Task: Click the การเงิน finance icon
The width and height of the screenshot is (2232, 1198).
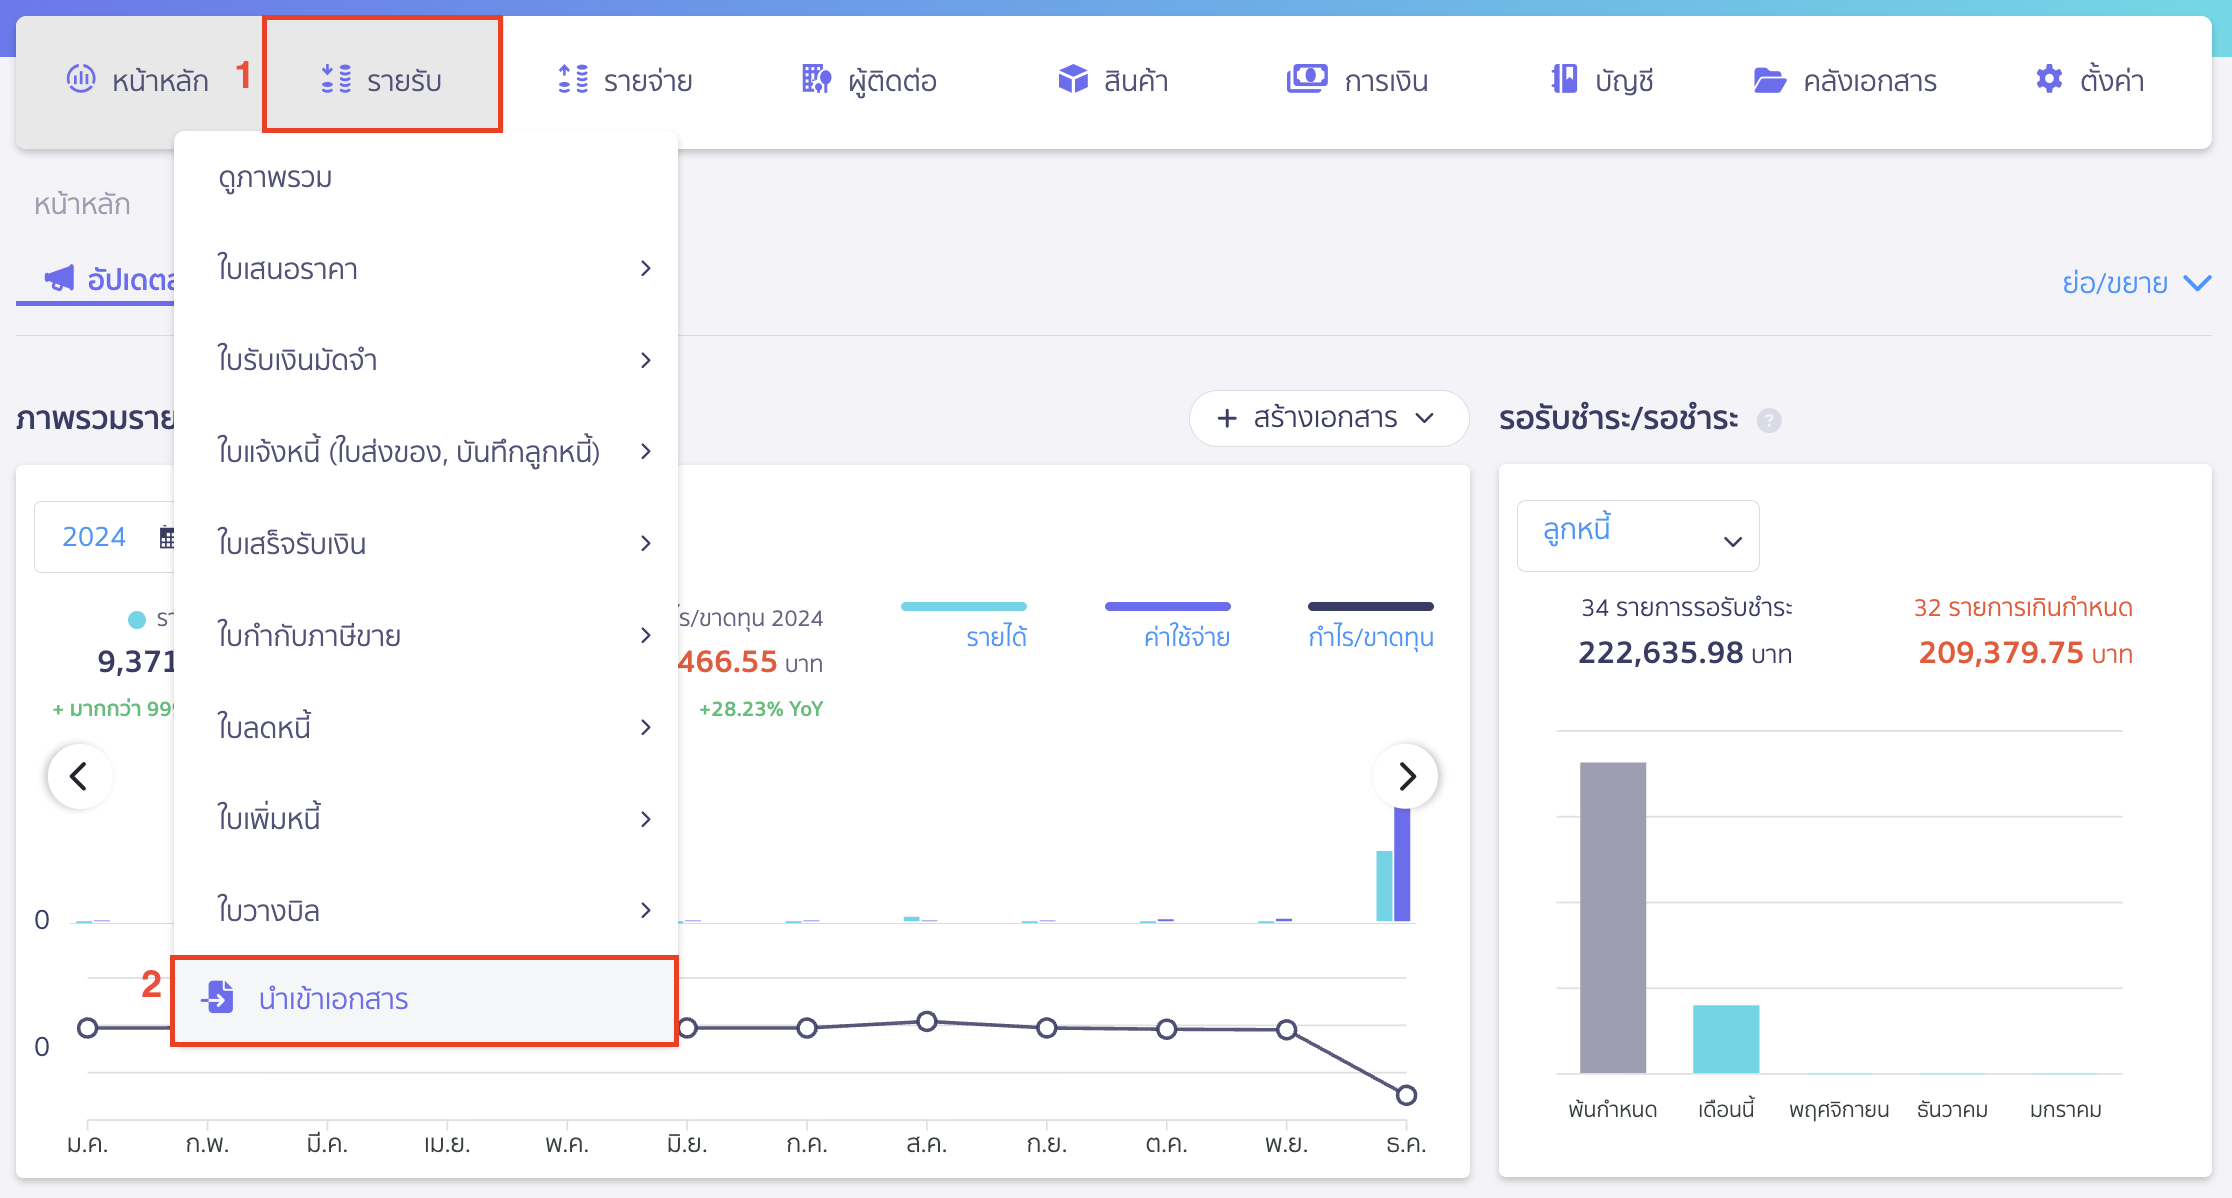Action: [1305, 78]
